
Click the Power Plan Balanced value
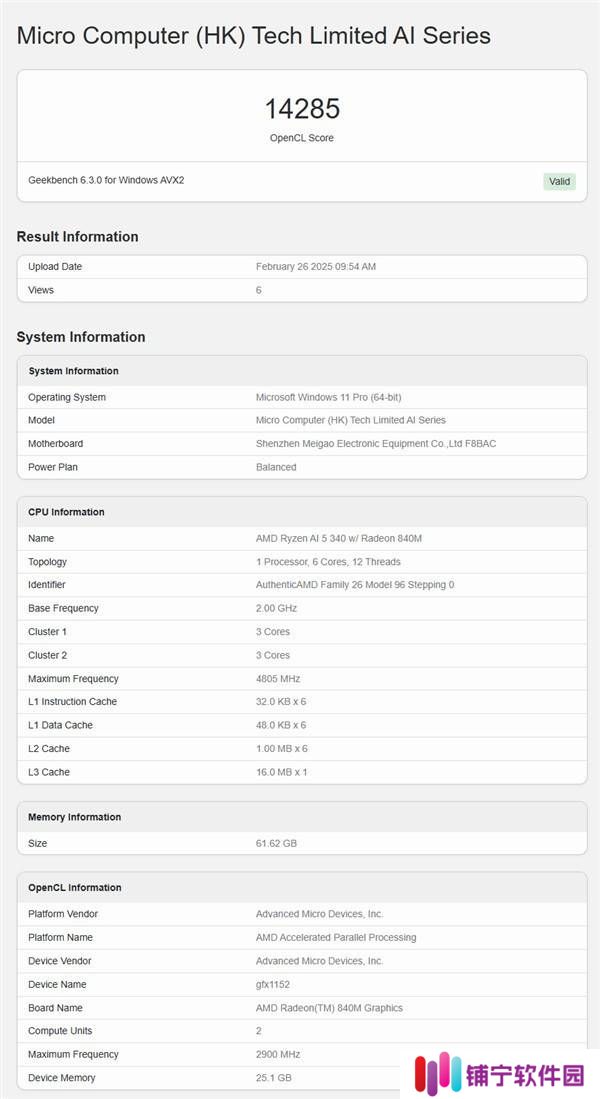click(276, 467)
